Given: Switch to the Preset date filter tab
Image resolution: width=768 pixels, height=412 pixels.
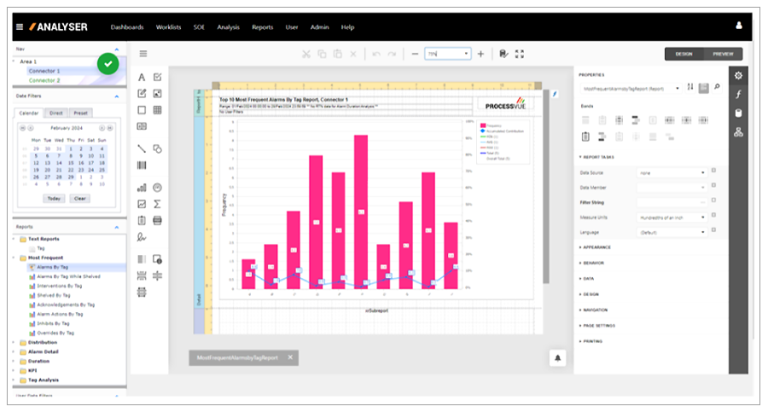Looking at the screenshot, I should [x=80, y=113].
